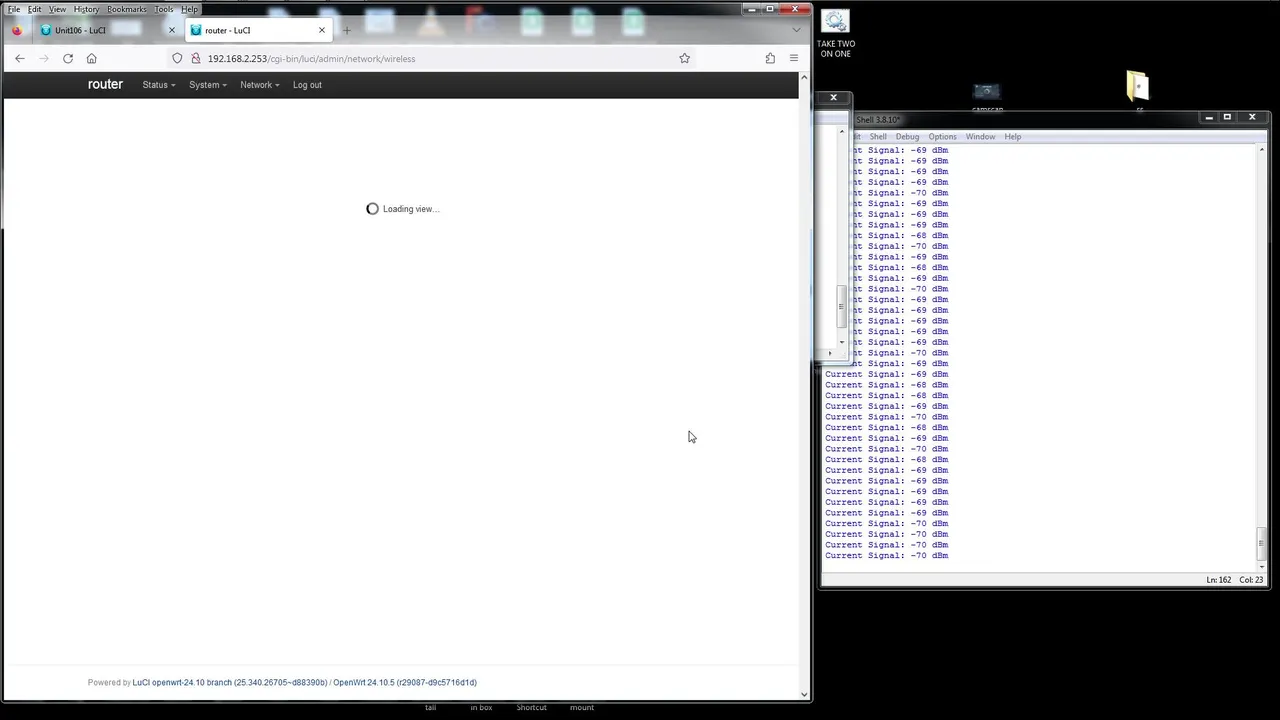Open the Options menu in IDLE Shell
This screenshot has width=1280, height=720.
click(942, 137)
